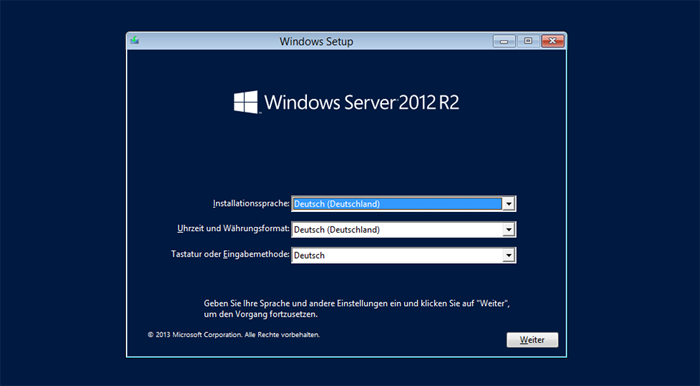
Task: Click the Windows Server 2012 R2 heading text
Action: coord(361,102)
